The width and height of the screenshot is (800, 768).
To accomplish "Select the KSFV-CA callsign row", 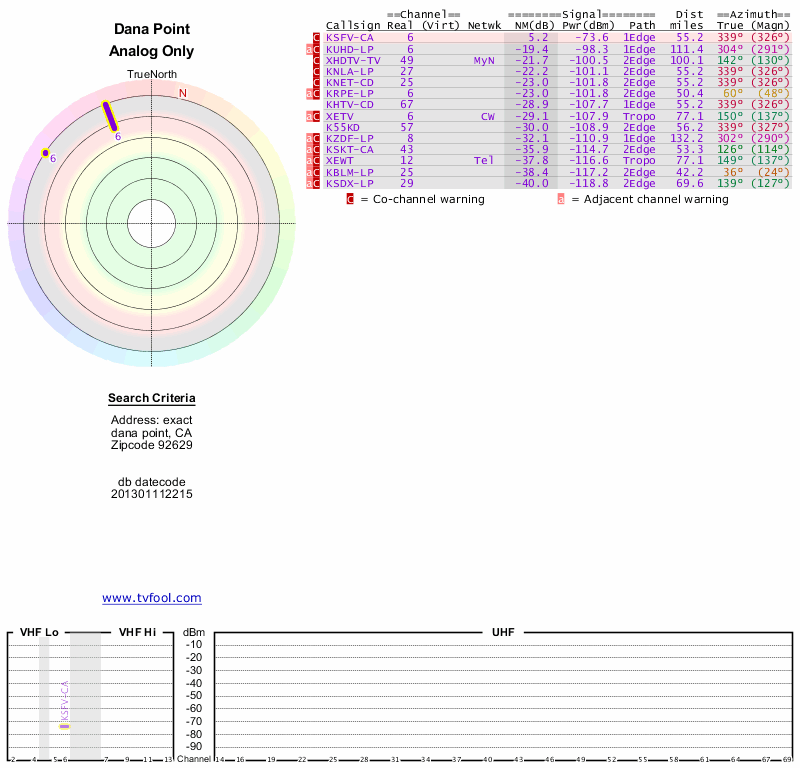I will (x=349, y=37).
